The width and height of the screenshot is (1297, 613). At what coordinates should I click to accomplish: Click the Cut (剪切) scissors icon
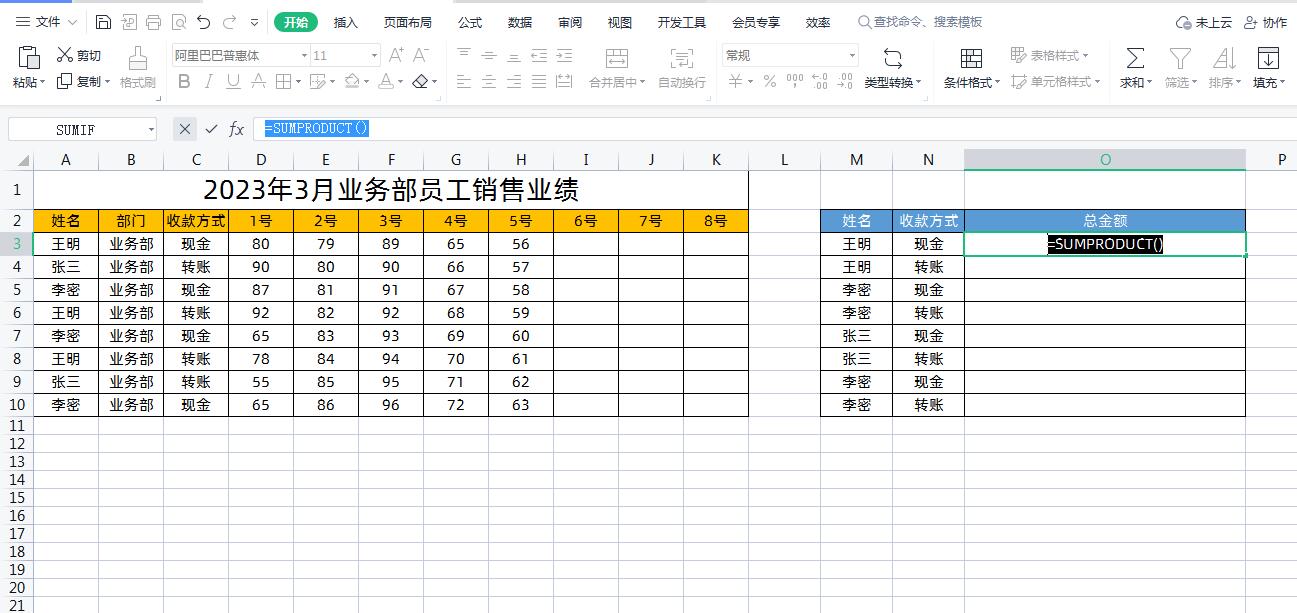click(x=66, y=55)
